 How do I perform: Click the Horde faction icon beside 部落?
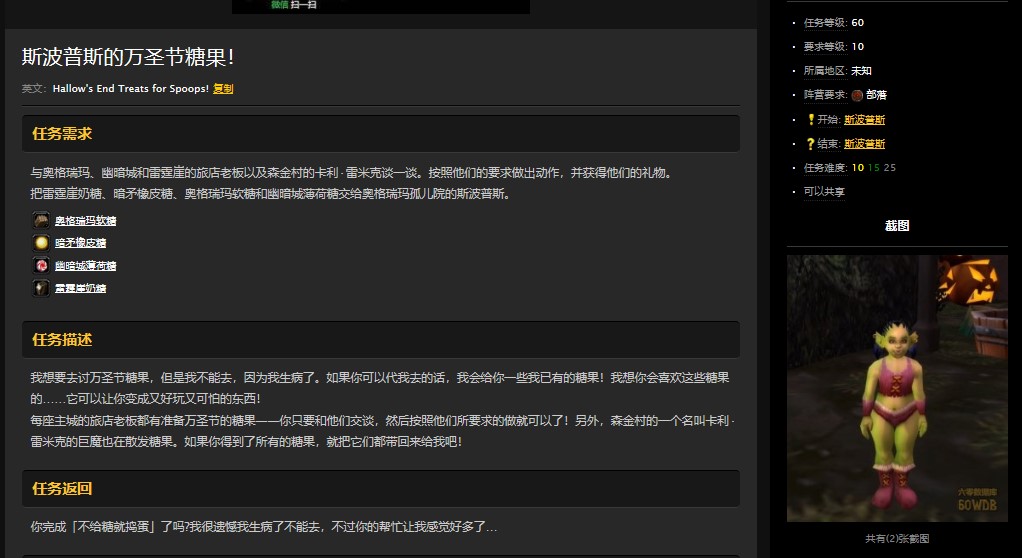(857, 95)
